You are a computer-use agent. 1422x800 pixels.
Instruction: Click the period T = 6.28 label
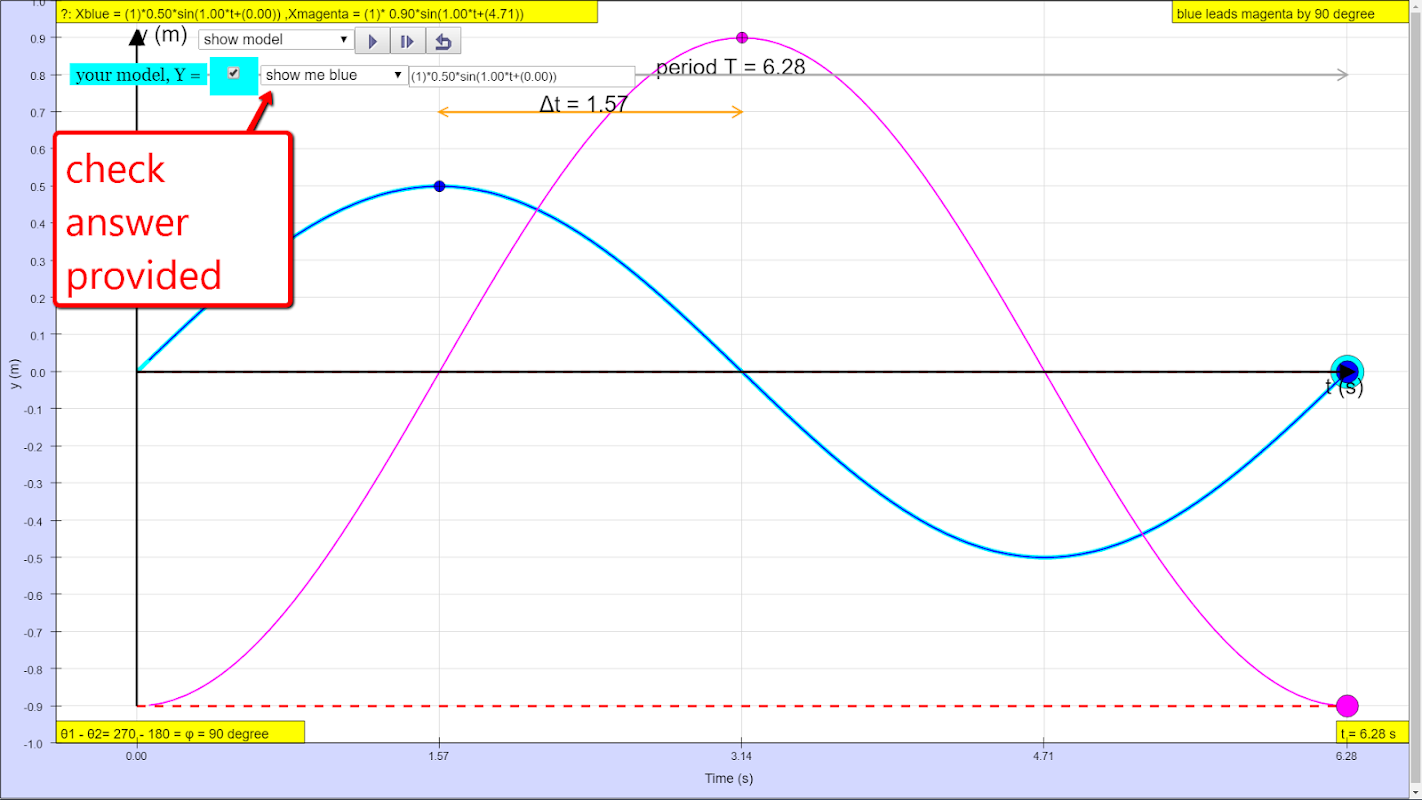coord(730,68)
